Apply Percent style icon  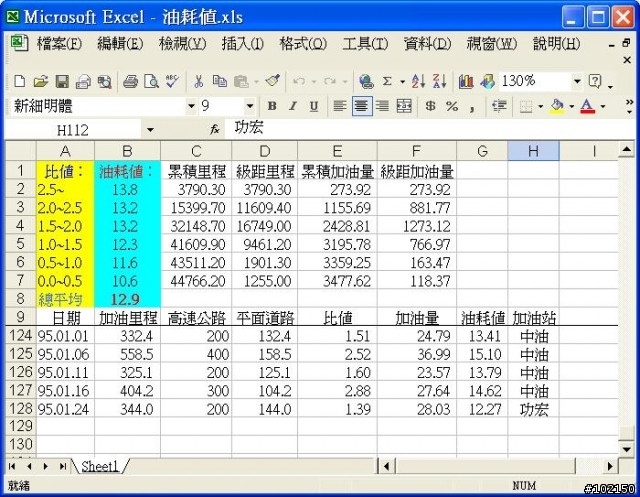(451, 106)
